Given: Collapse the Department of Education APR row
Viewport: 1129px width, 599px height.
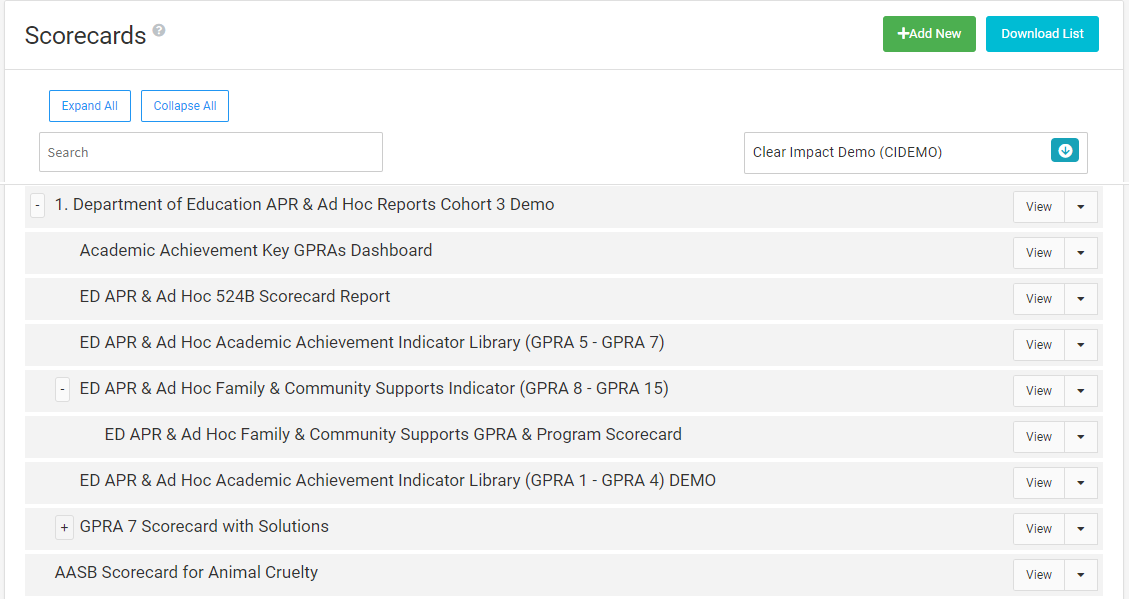Looking at the screenshot, I should 37,206.
